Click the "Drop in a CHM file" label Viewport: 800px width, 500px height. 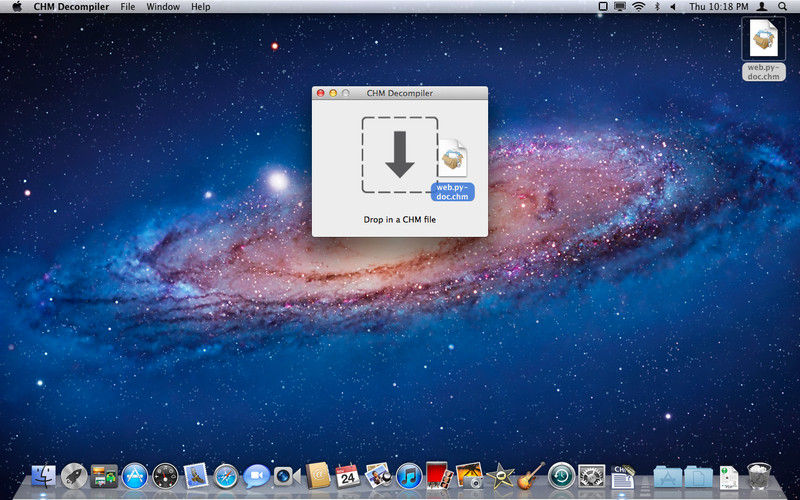[399, 220]
